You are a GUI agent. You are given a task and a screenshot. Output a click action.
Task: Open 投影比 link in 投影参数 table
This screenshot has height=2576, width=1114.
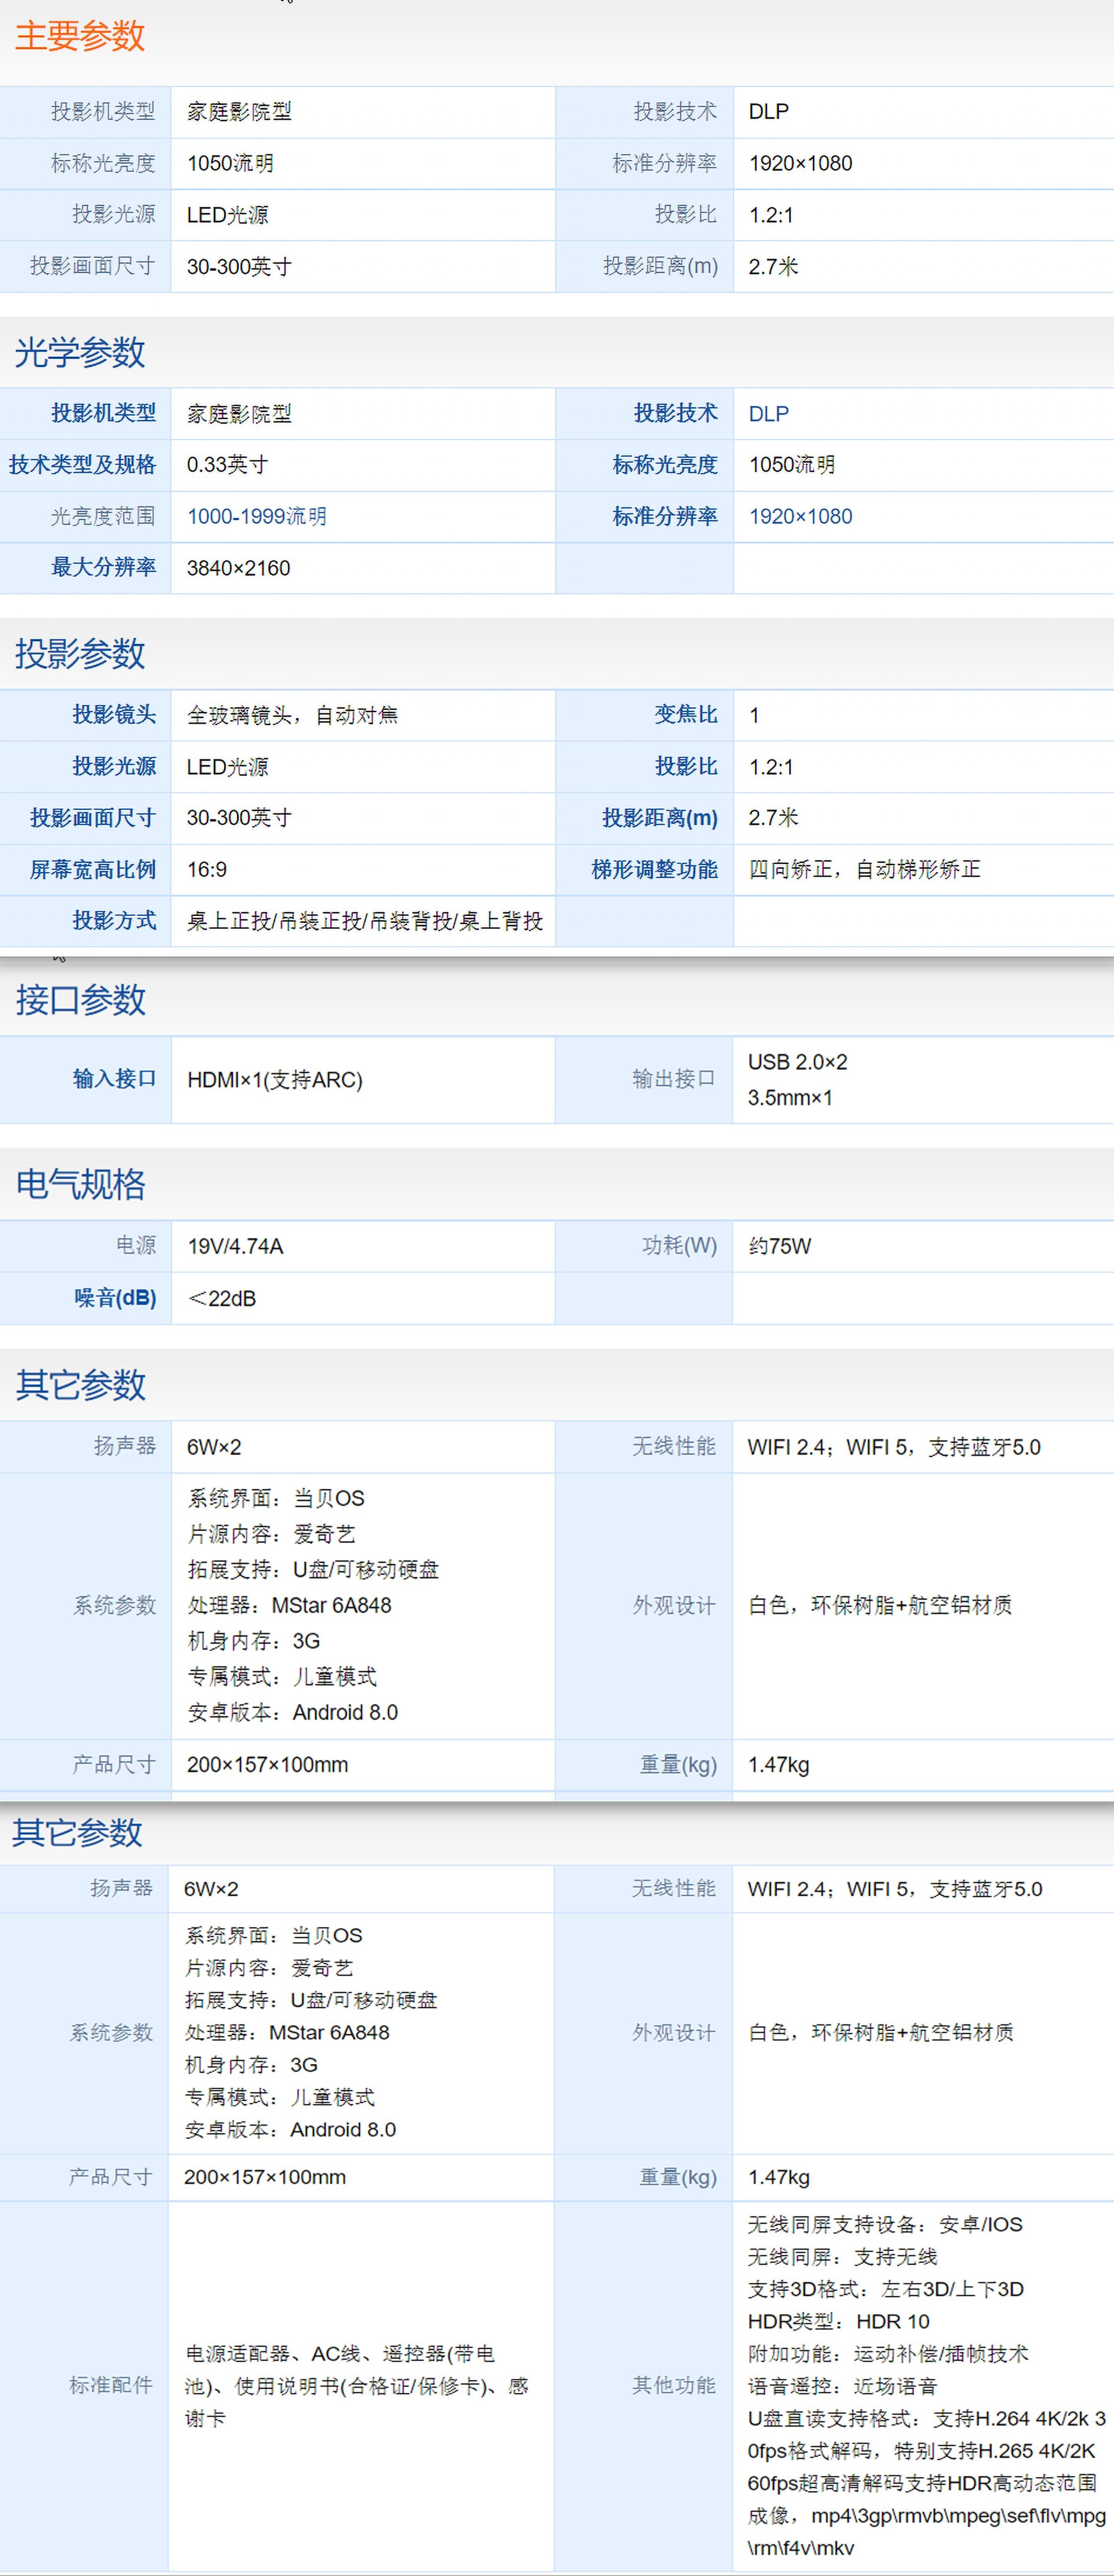(x=686, y=767)
